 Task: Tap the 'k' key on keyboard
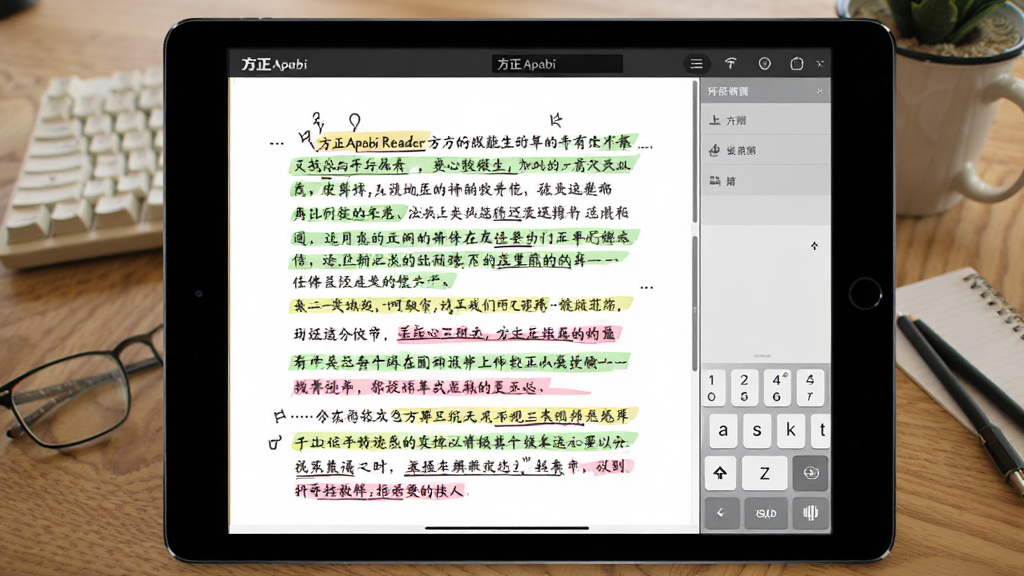(790, 430)
